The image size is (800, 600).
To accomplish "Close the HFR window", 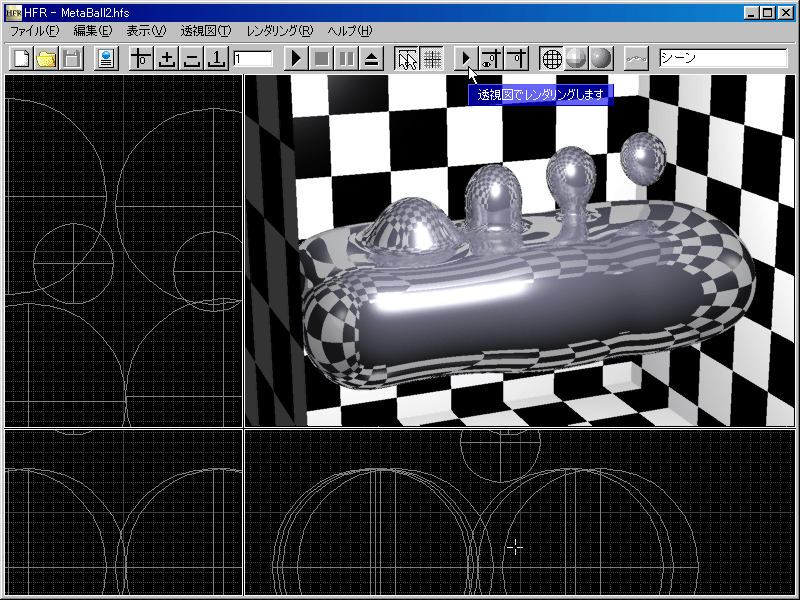I will (786, 13).
